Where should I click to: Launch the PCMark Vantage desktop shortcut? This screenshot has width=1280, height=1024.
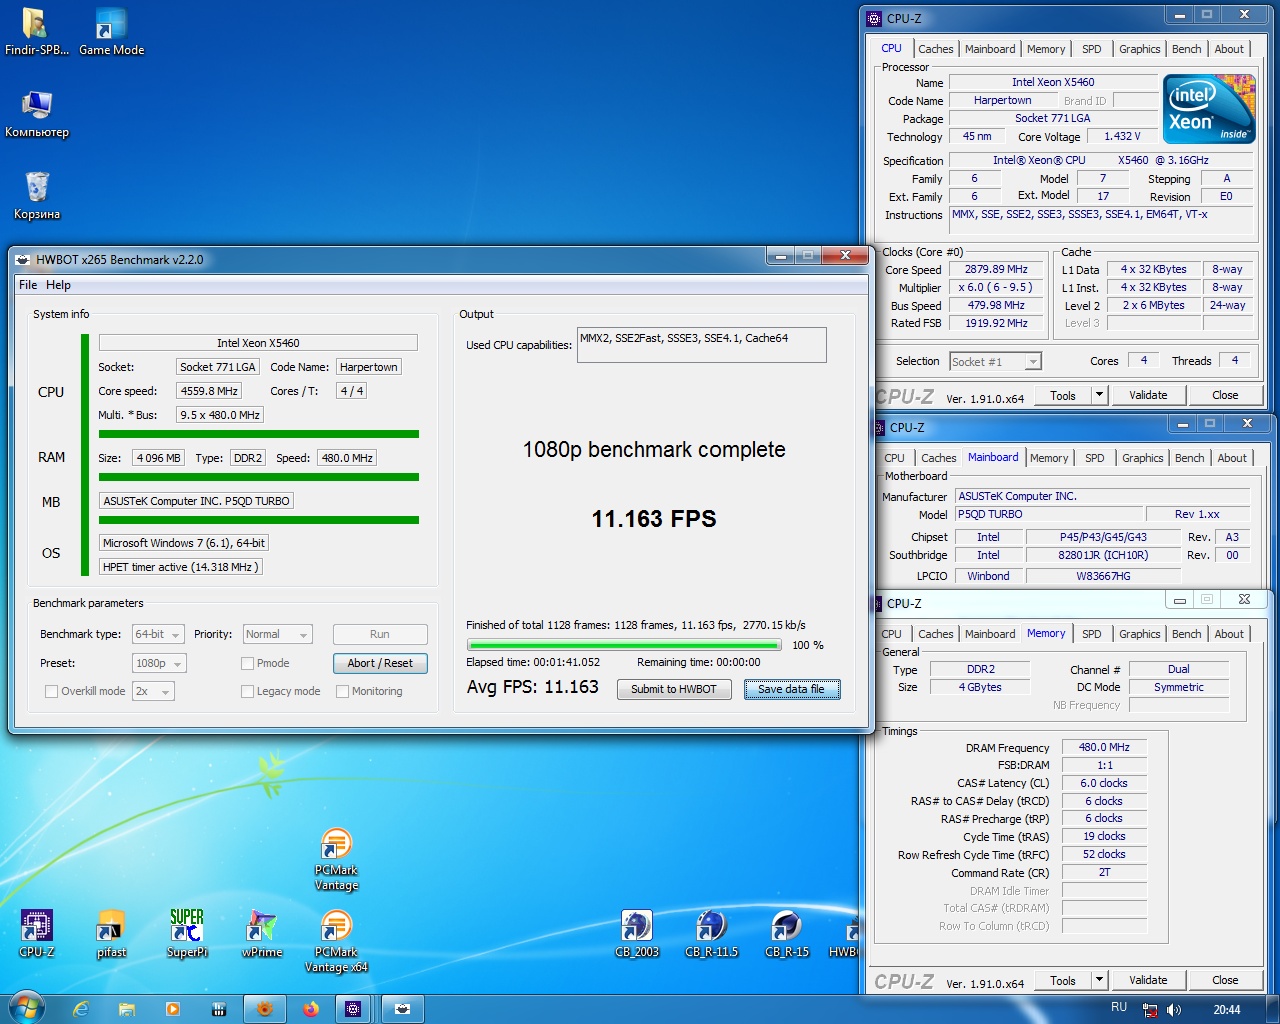pyautogui.click(x=336, y=859)
